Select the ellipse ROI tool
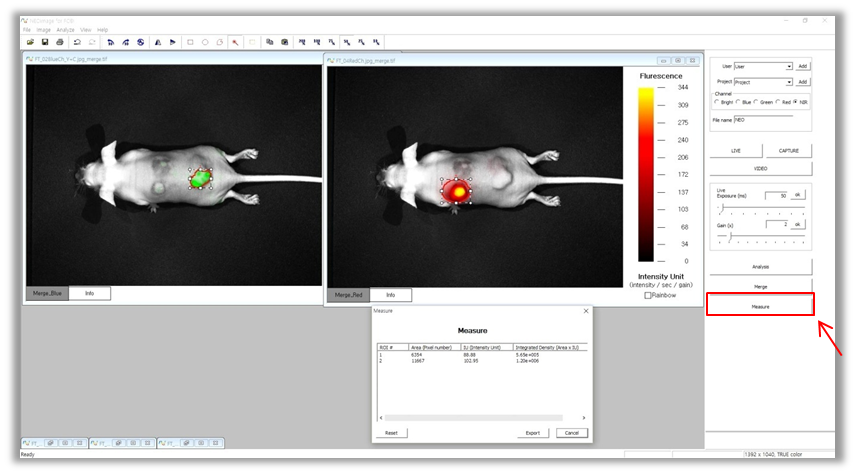This screenshot has height=474, width=855. click(x=205, y=42)
